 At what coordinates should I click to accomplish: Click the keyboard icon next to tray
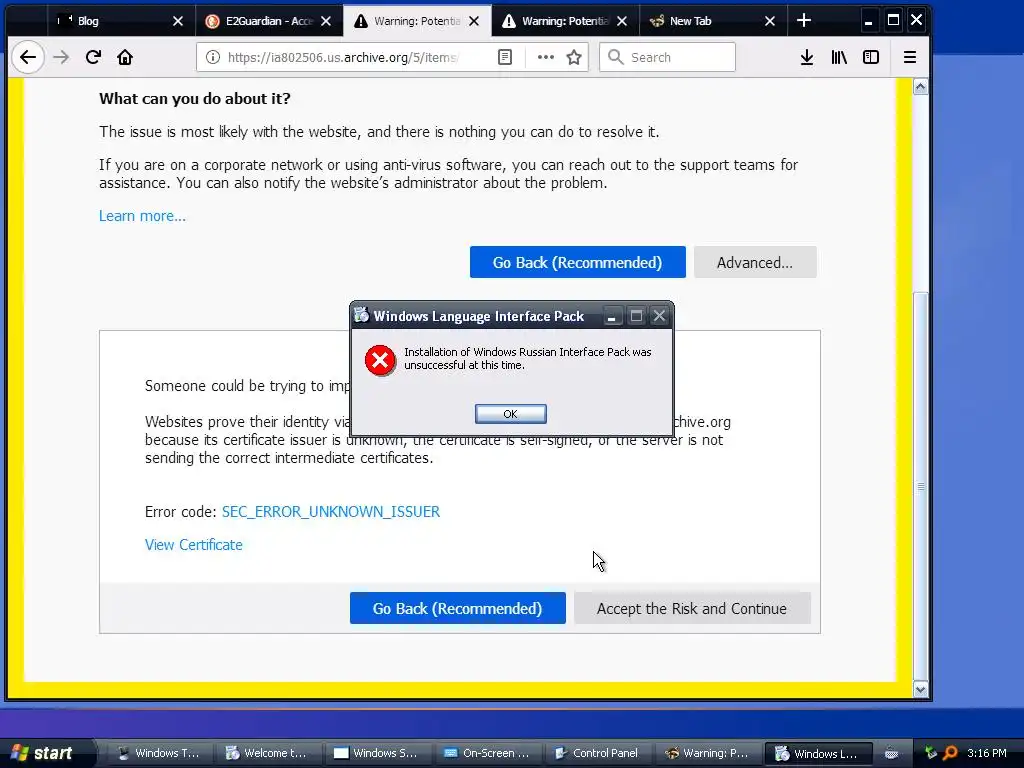tap(891, 754)
